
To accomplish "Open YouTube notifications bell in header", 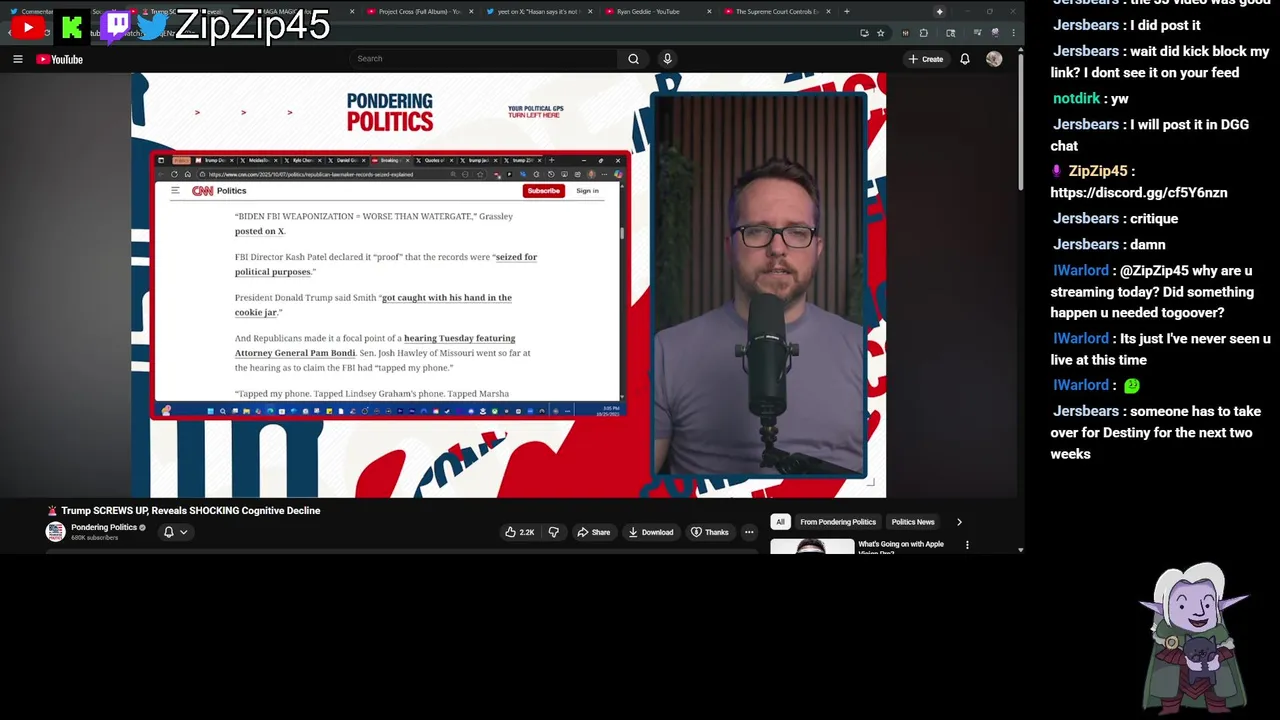I will point(965,59).
